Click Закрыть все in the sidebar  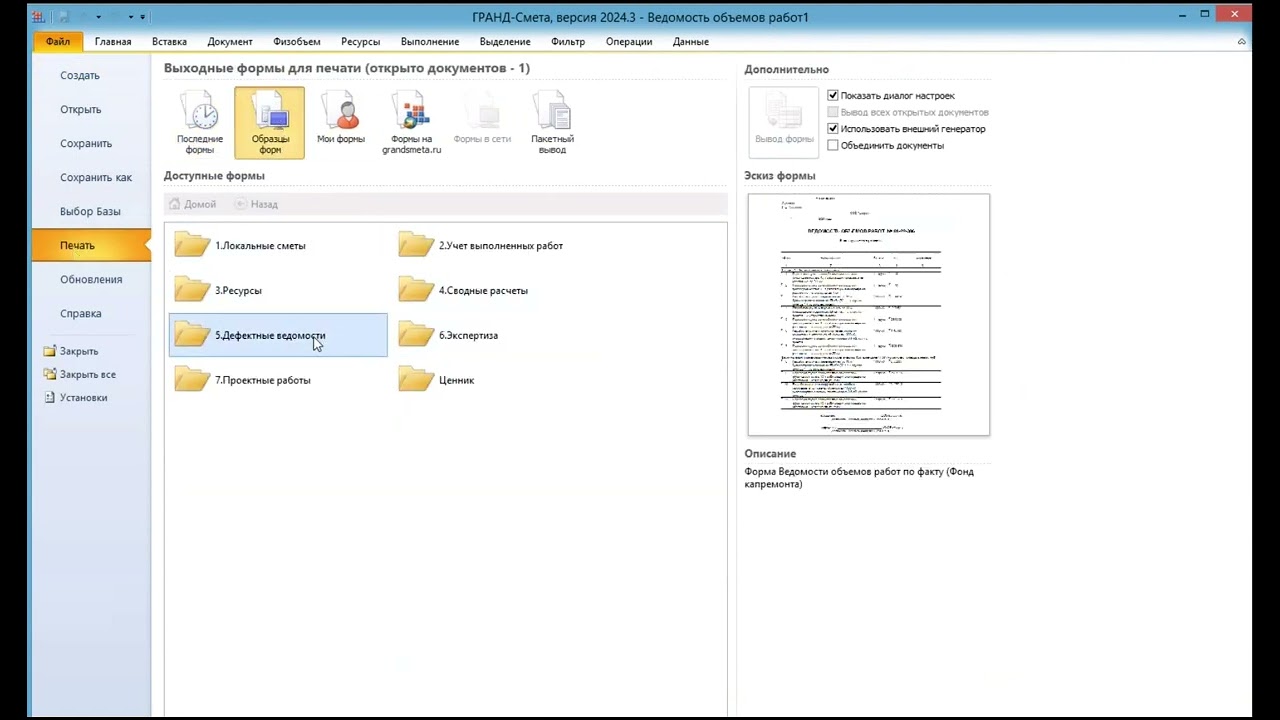[x=80, y=374]
